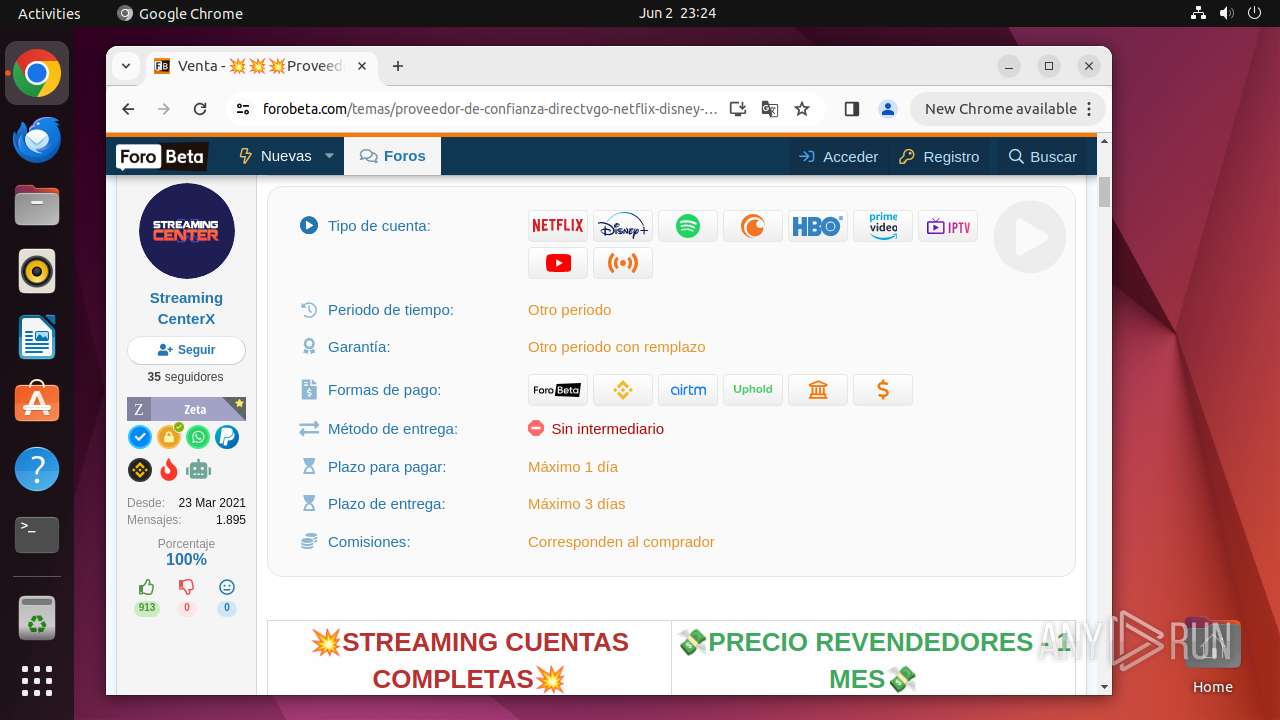The width and height of the screenshot is (1280, 720).
Task: Click the airtm payment method icon
Action: (687, 390)
